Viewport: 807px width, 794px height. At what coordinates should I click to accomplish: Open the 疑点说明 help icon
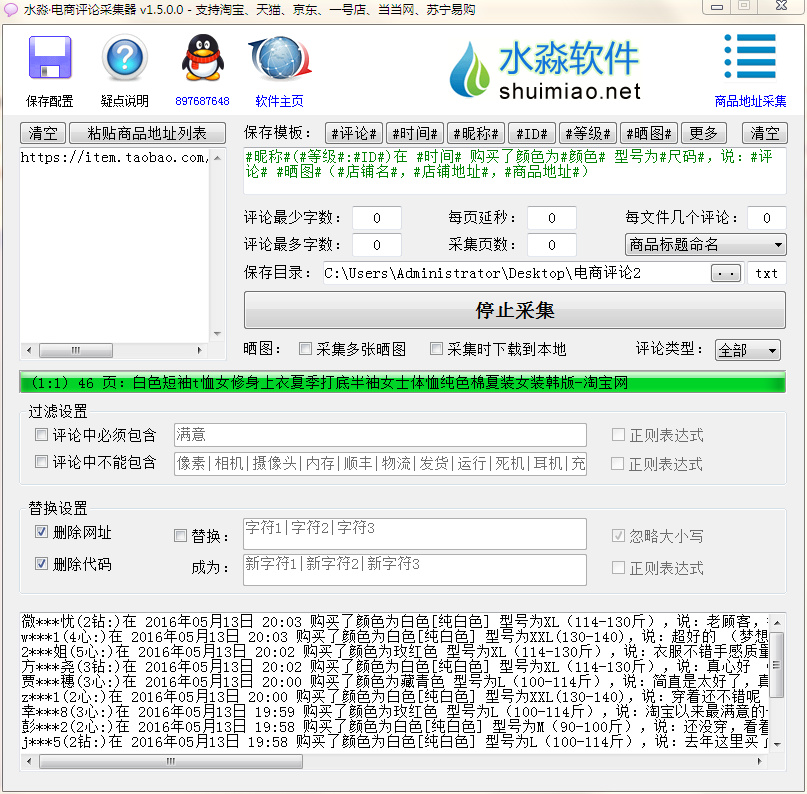point(124,58)
